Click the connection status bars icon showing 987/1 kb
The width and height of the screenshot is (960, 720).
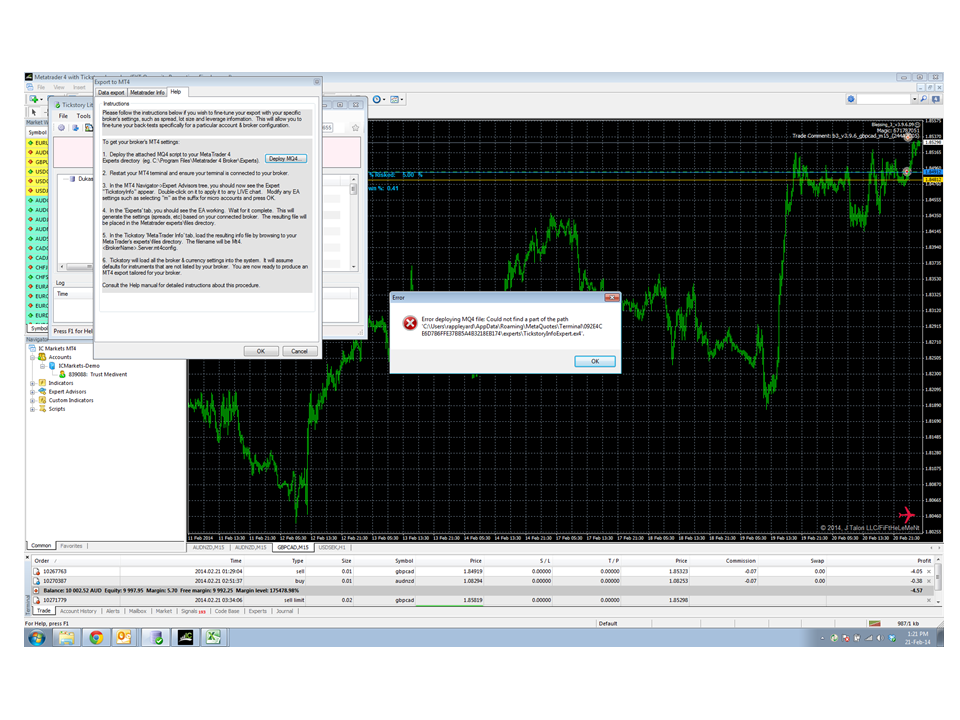pyautogui.click(x=874, y=623)
